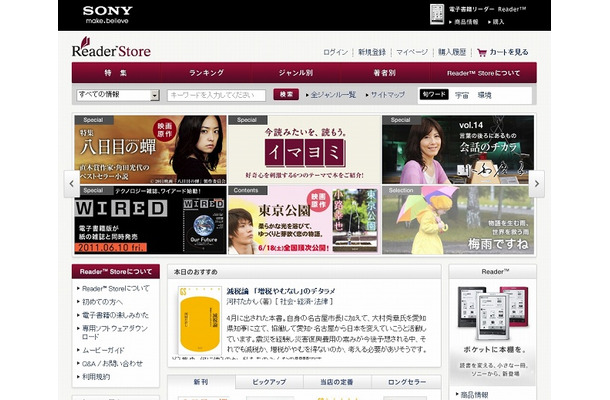Open the 社会・経済・法律 genre link
Viewport: 610px width, 400px height.
click(304, 302)
